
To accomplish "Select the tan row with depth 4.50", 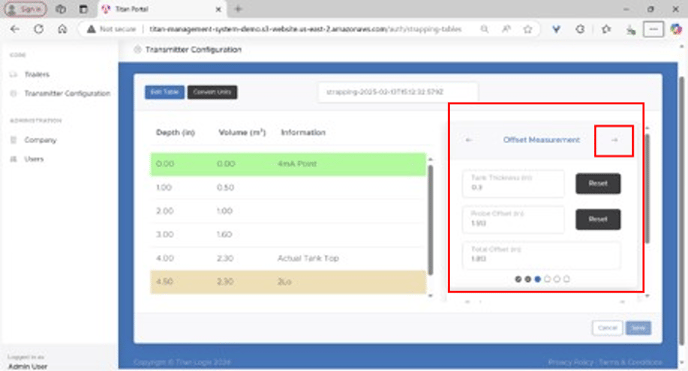I will 288,282.
